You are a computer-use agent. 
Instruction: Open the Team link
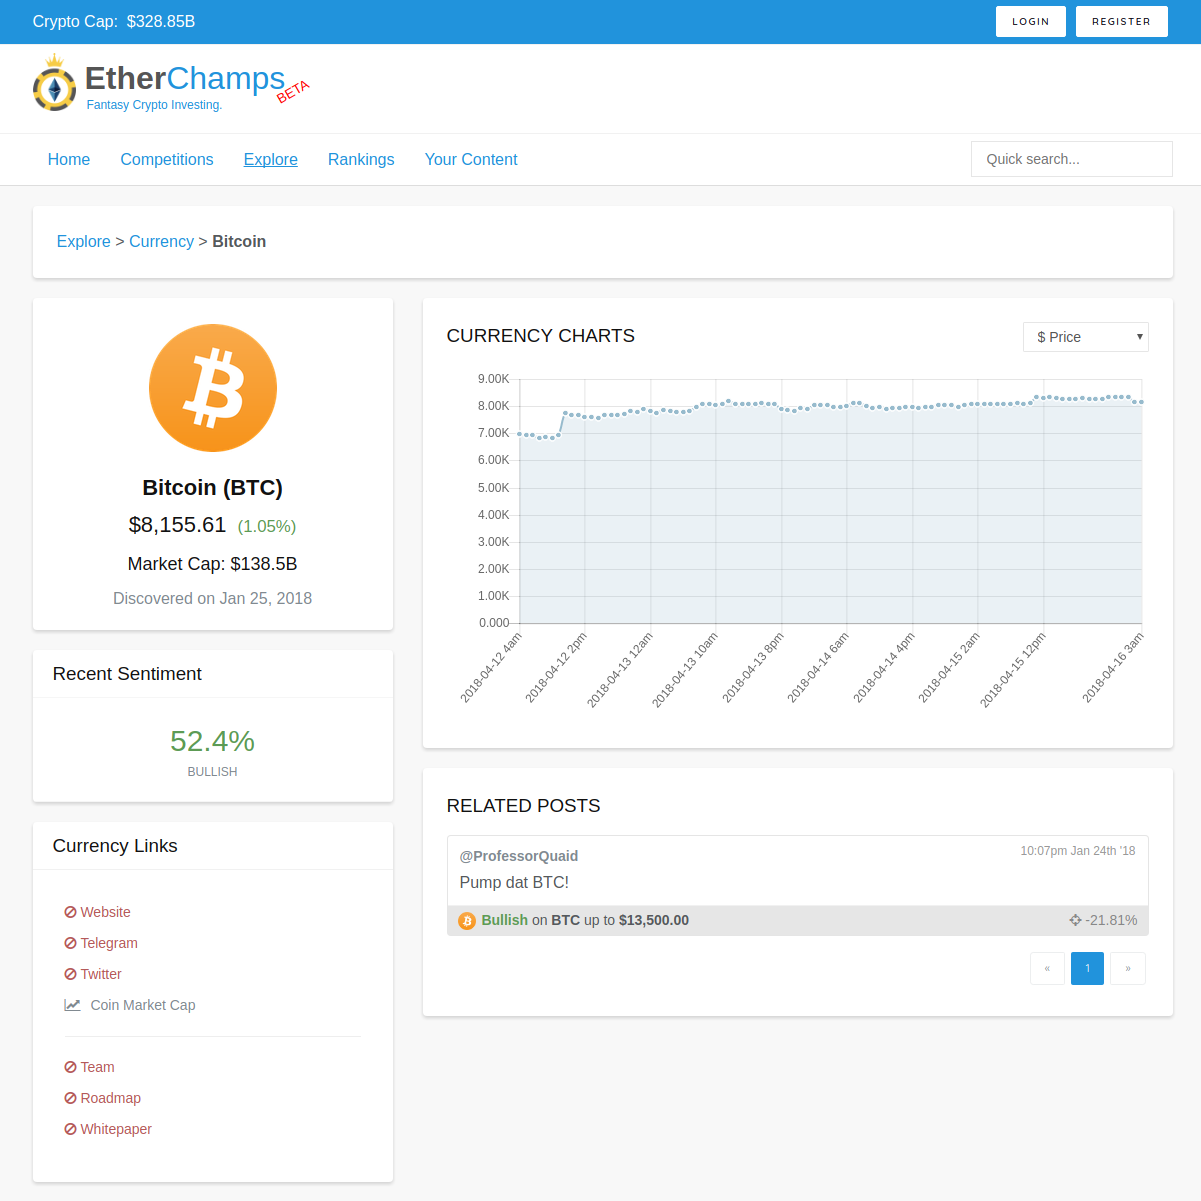97,1067
